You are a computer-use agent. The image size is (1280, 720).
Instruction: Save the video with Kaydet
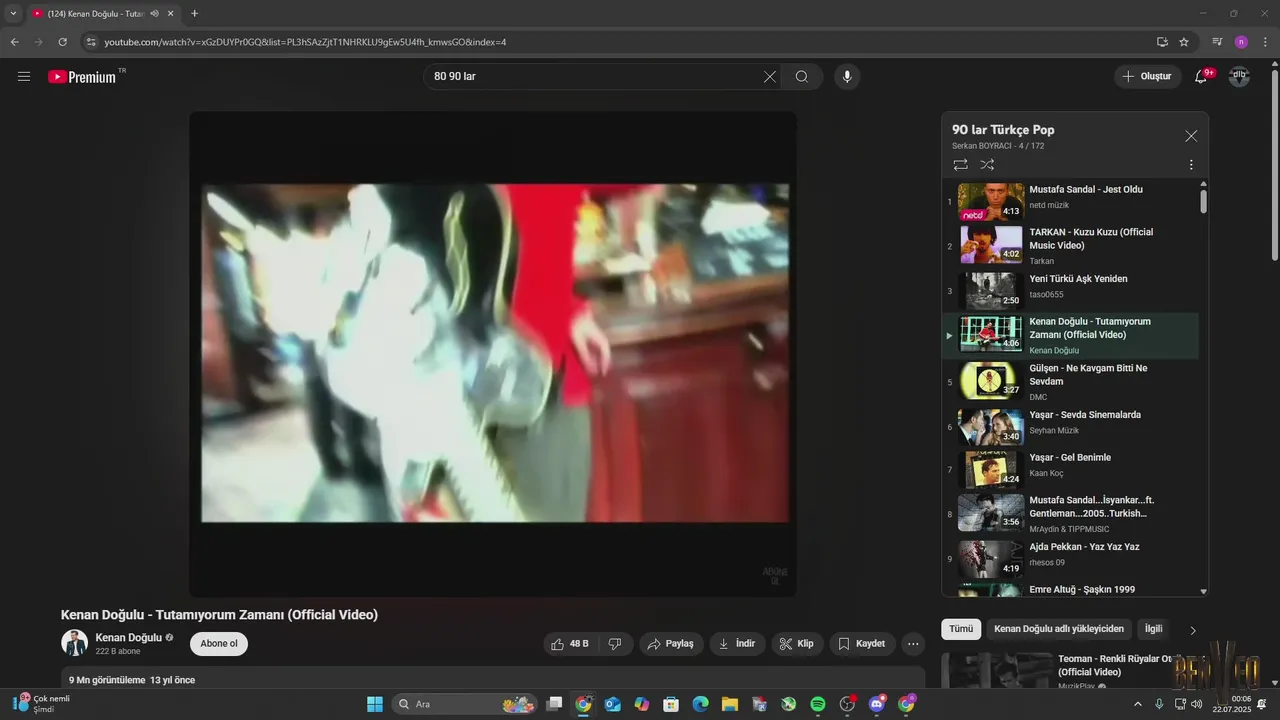[862, 644]
